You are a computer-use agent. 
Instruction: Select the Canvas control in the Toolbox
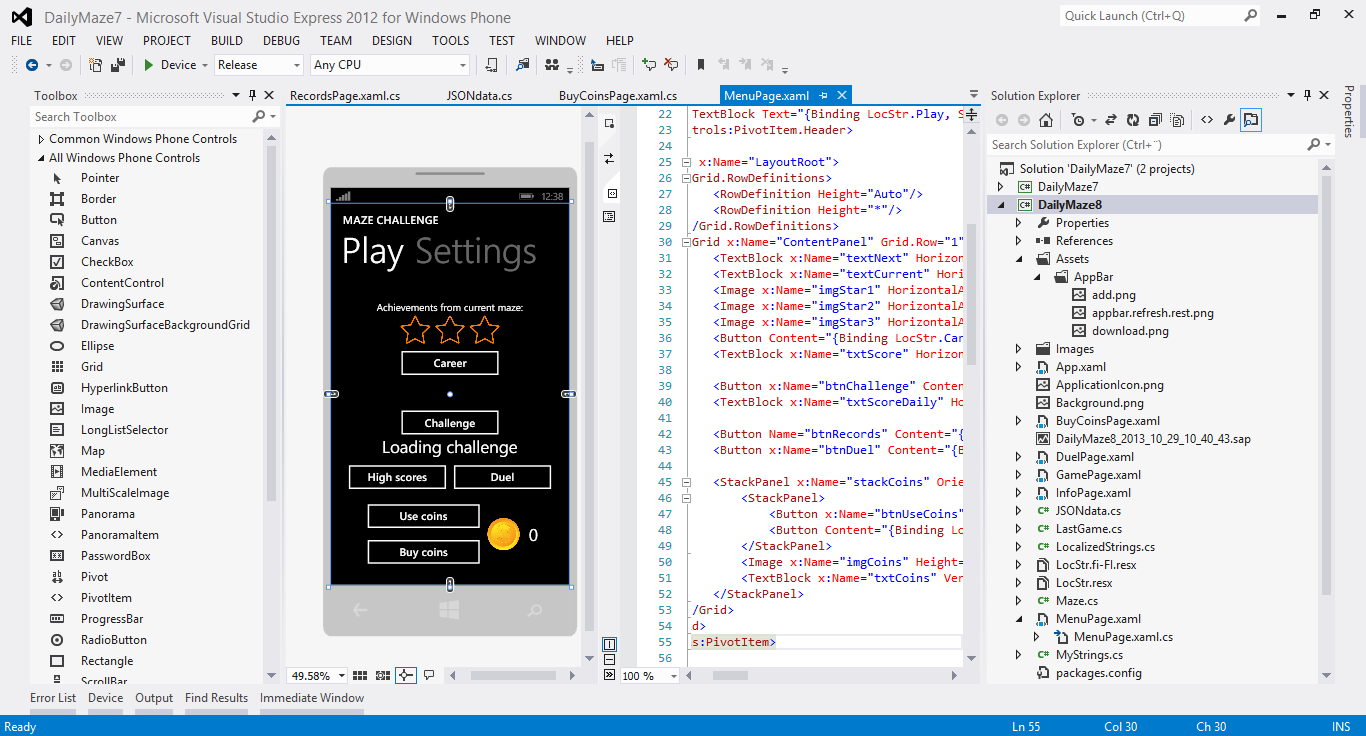coord(100,241)
